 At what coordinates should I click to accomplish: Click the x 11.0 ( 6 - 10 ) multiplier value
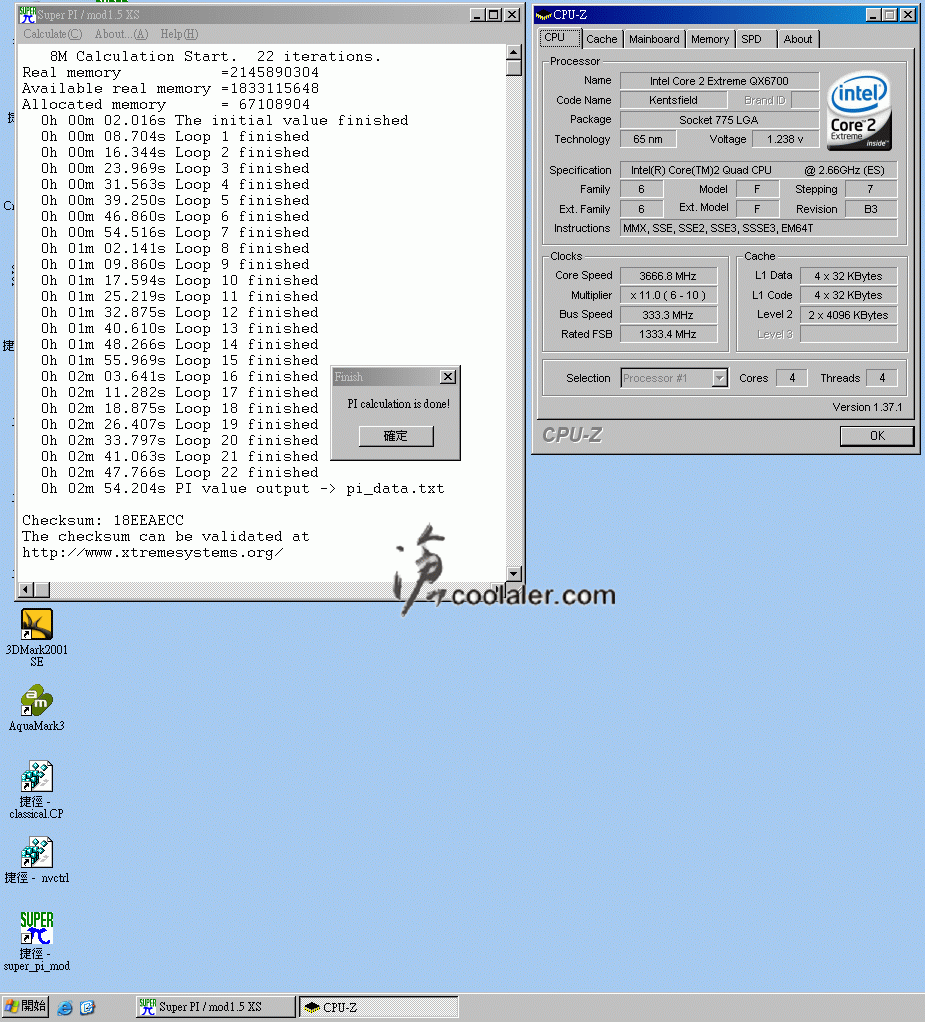tap(668, 295)
